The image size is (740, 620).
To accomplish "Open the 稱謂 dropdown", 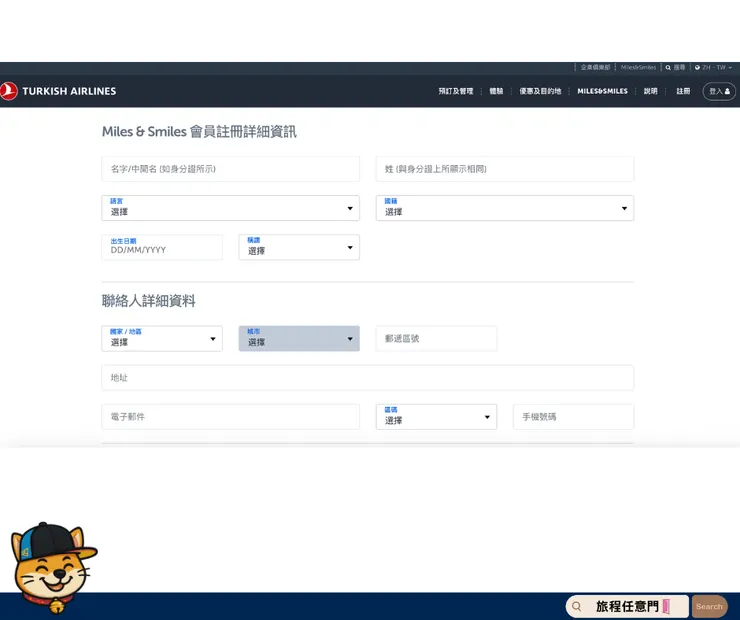I will [299, 247].
